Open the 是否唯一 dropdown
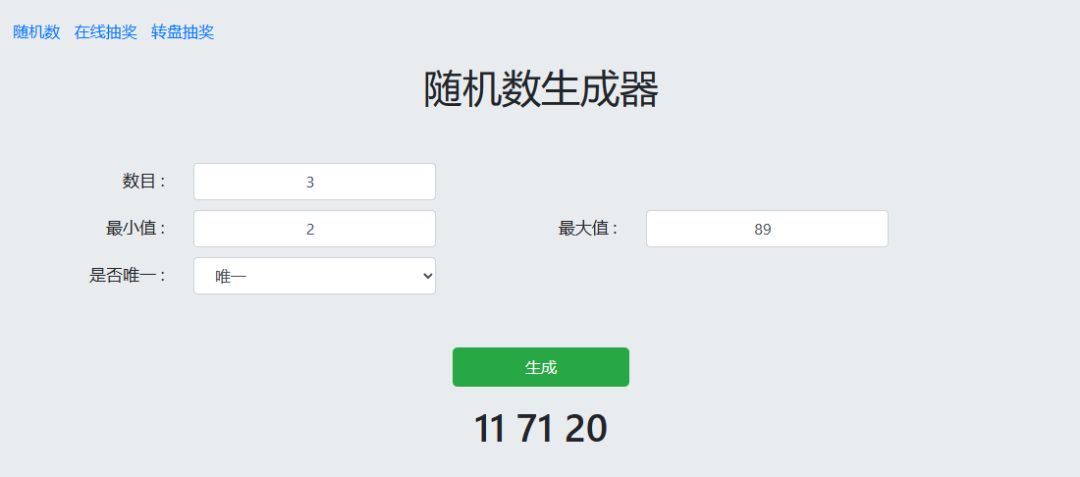 pyautogui.click(x=314, y=276)
